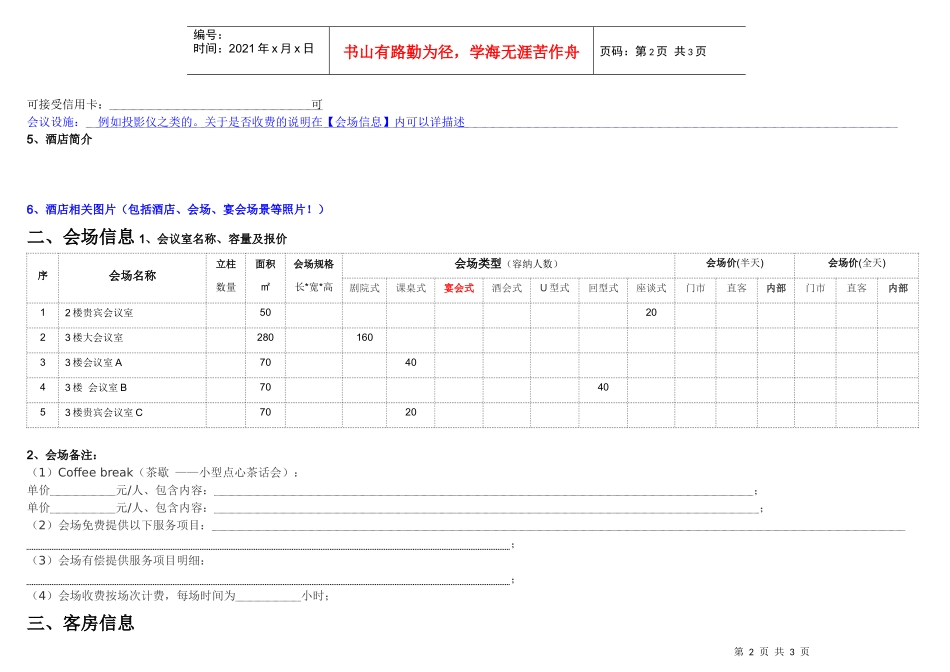Screen dimensions: 950x672
Task: Click the 可接受信用卡 blank line
Action: (x=210, y=104)
